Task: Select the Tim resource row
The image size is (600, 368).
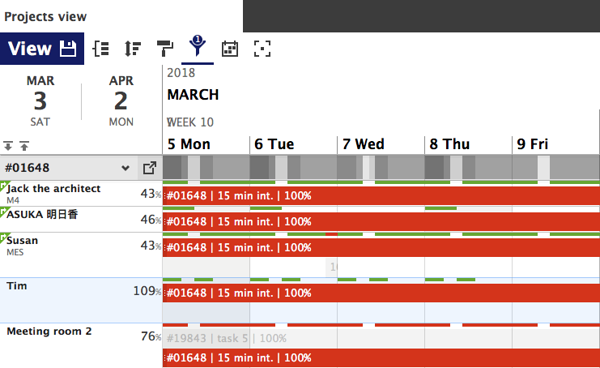Action: pos(81,300)
